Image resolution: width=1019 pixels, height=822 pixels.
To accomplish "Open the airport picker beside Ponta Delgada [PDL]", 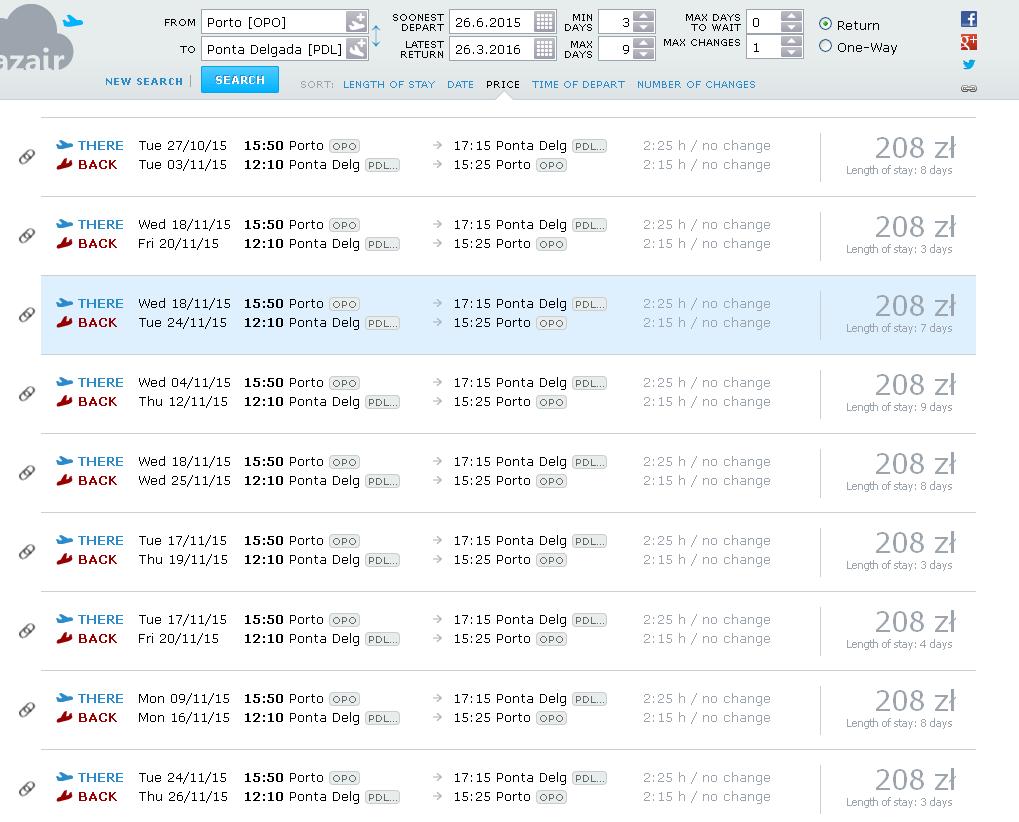I will tap(356, 49).
